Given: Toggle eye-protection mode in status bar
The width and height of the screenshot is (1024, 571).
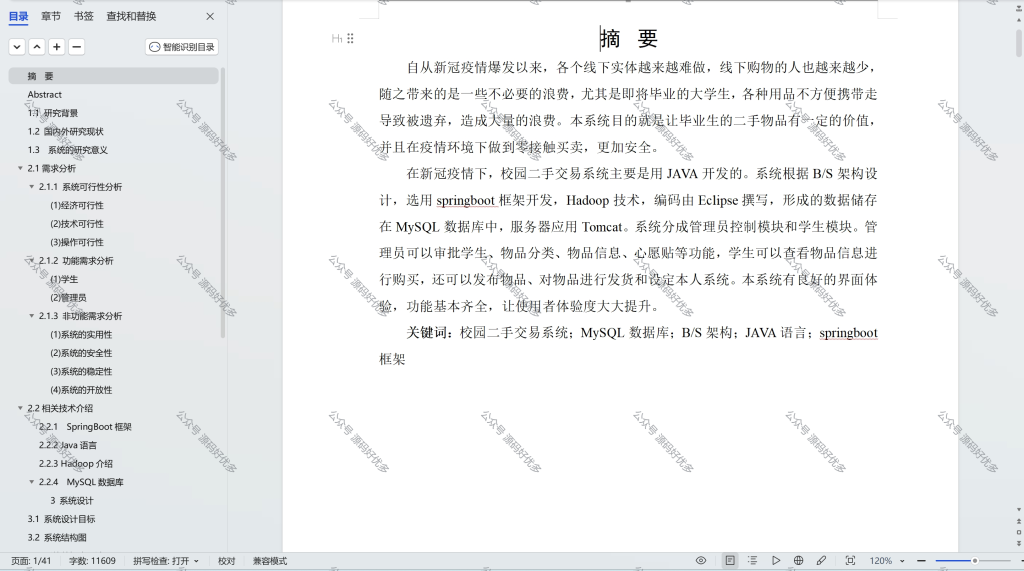Looking at the screenshot, I should (x=701, y=561).
